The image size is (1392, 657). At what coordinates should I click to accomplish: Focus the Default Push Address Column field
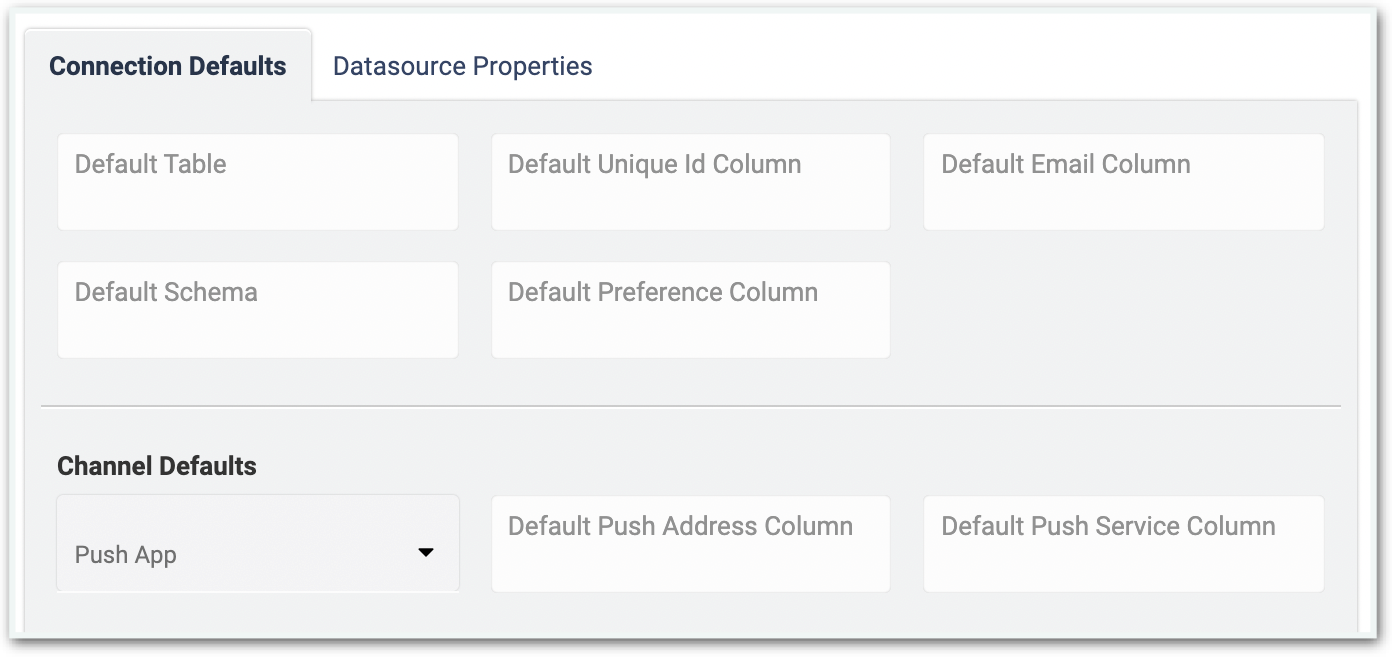691,544
